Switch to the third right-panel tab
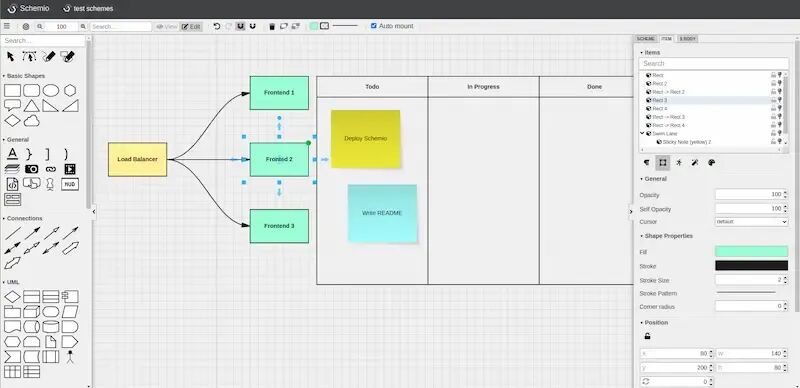The height and width of the screenshot is (388, 800). [x=687, y=39]
